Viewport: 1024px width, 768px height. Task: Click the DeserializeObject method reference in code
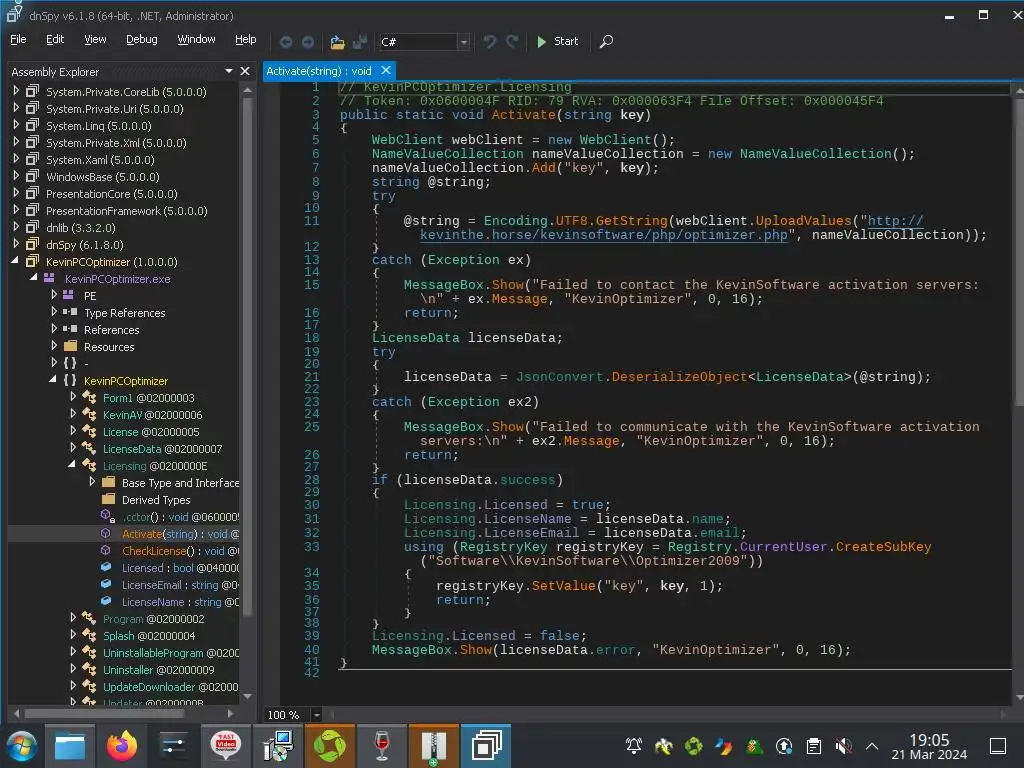pyautogui.click(x=679, y=377)
